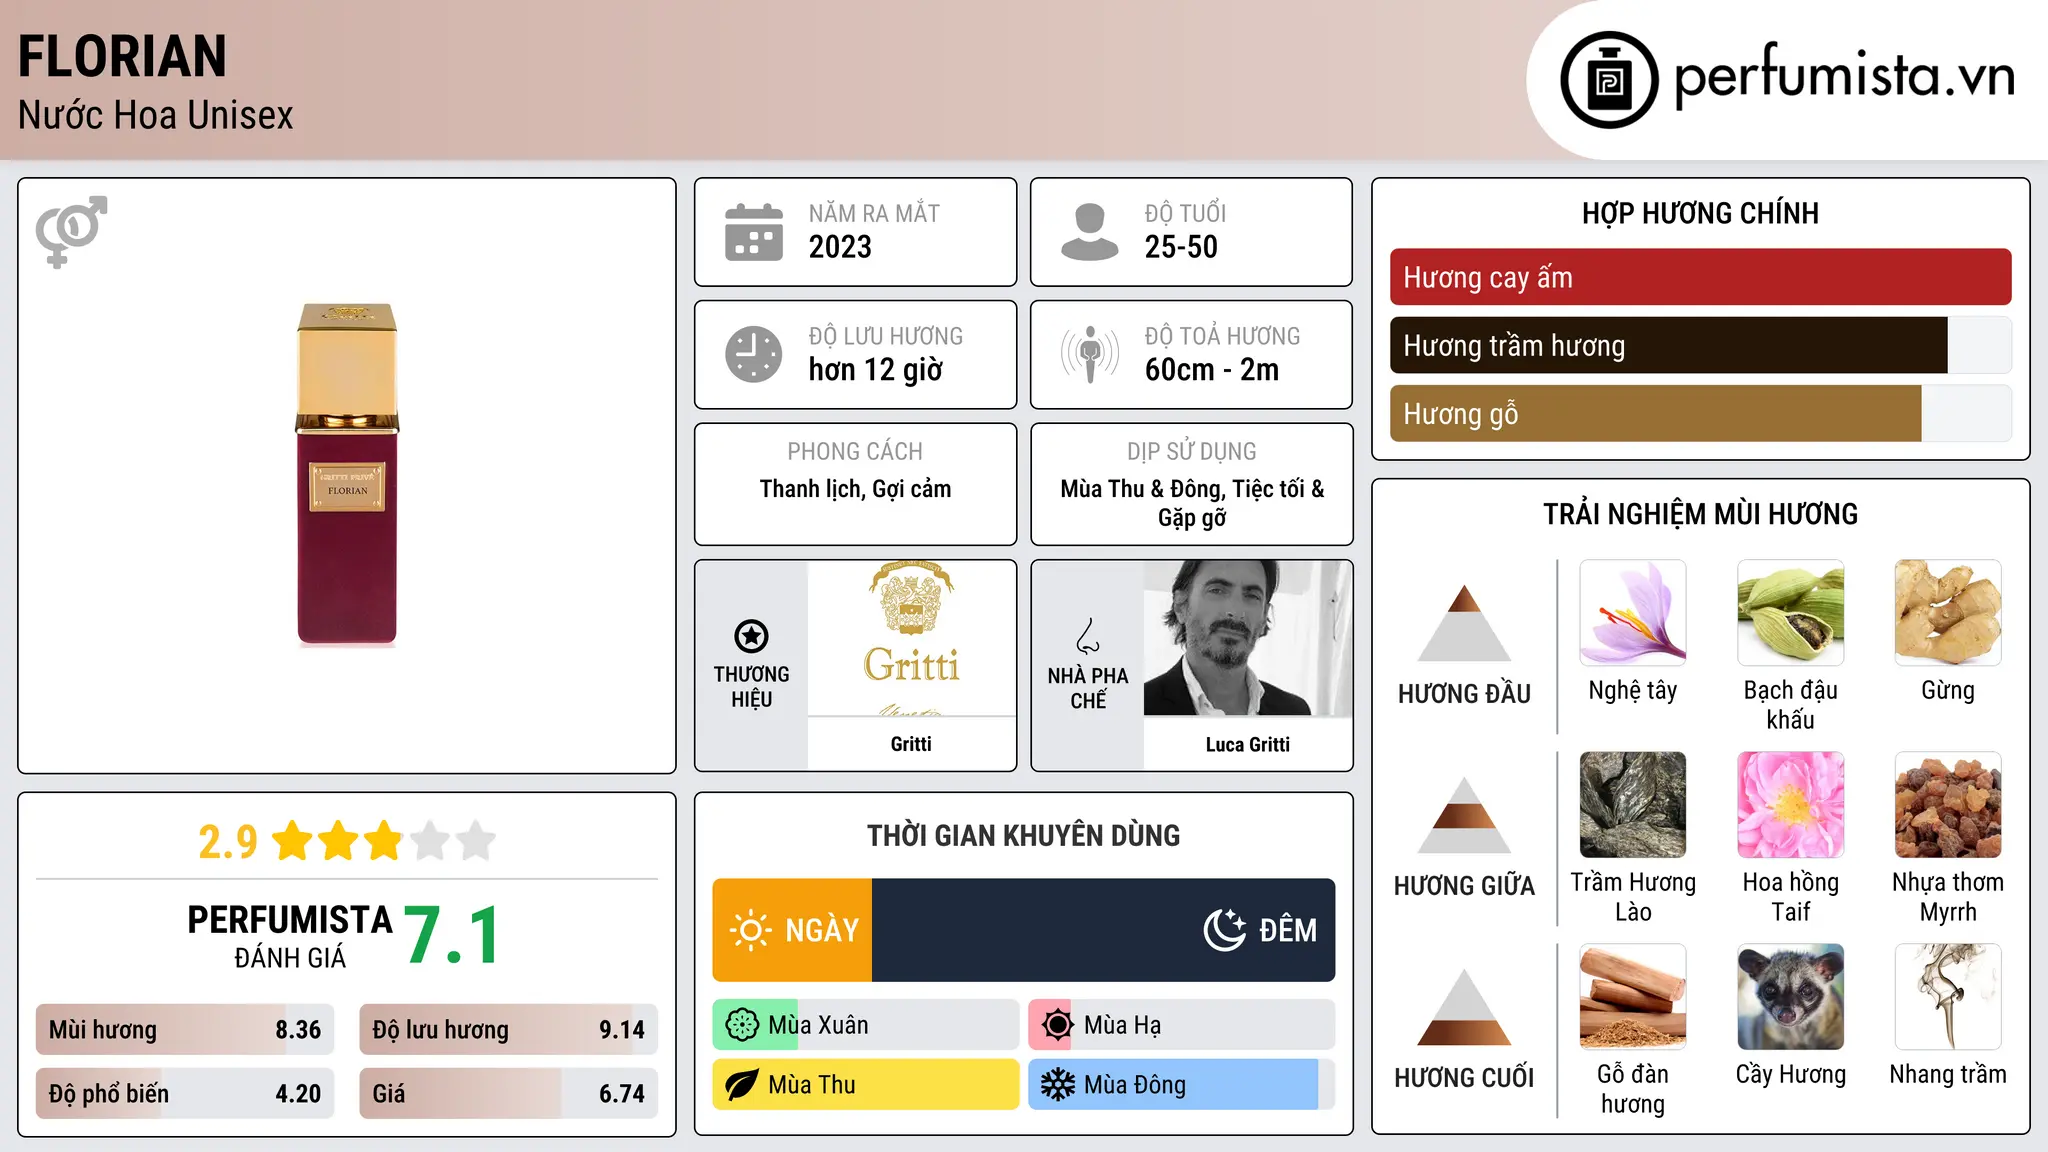Open the Gritti brand logo image
Image resolution: width=2048 pixels, height=1152 pixels.
click(x=911, y=638)
